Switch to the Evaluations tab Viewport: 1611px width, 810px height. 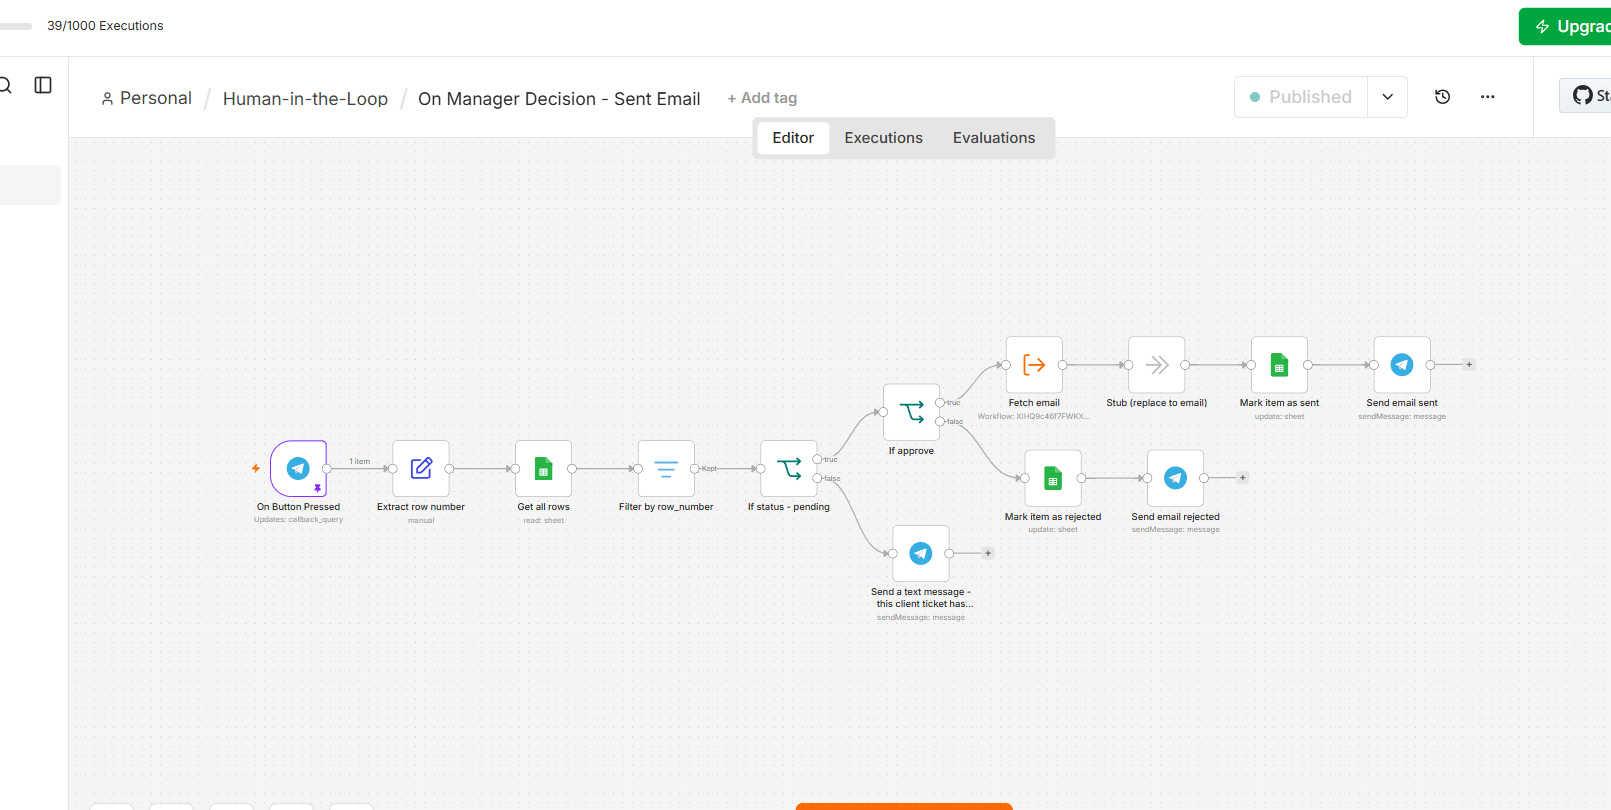(x=994, y=138)
